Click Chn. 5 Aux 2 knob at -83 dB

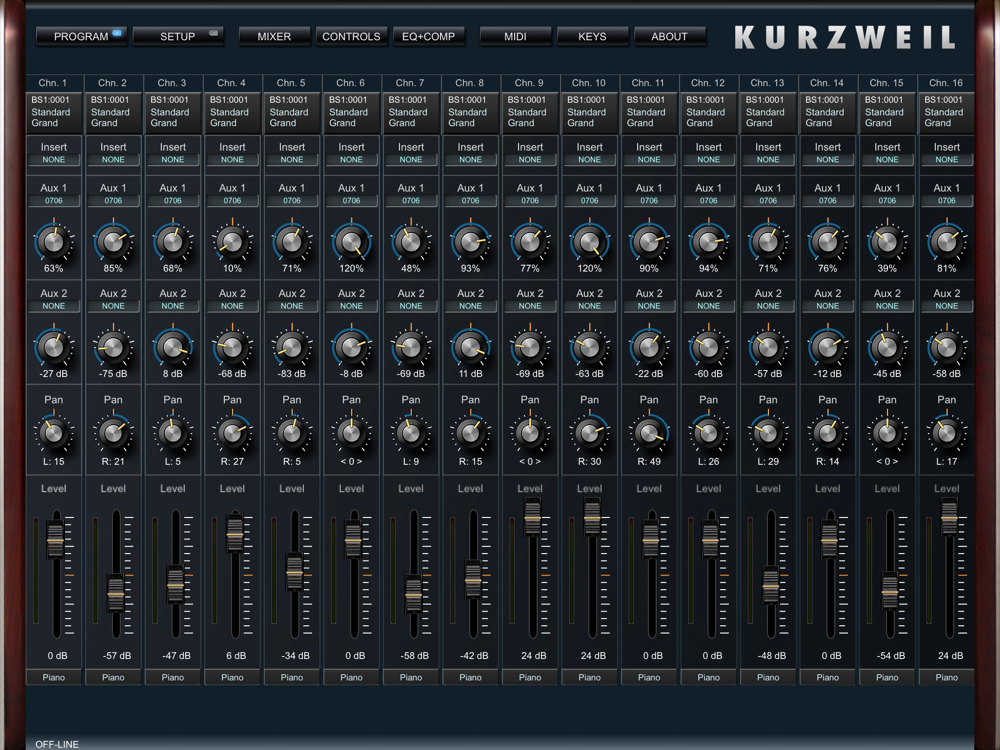pyautogui.click(x=292, y=348)
